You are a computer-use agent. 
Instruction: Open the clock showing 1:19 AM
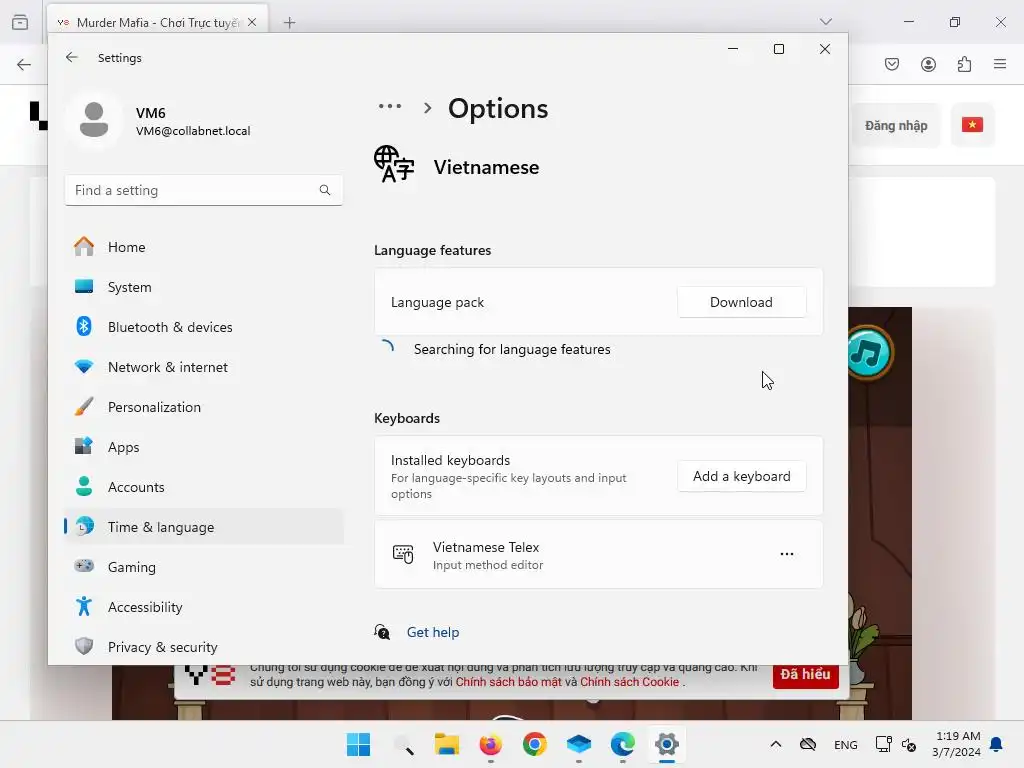click(957, 744)
